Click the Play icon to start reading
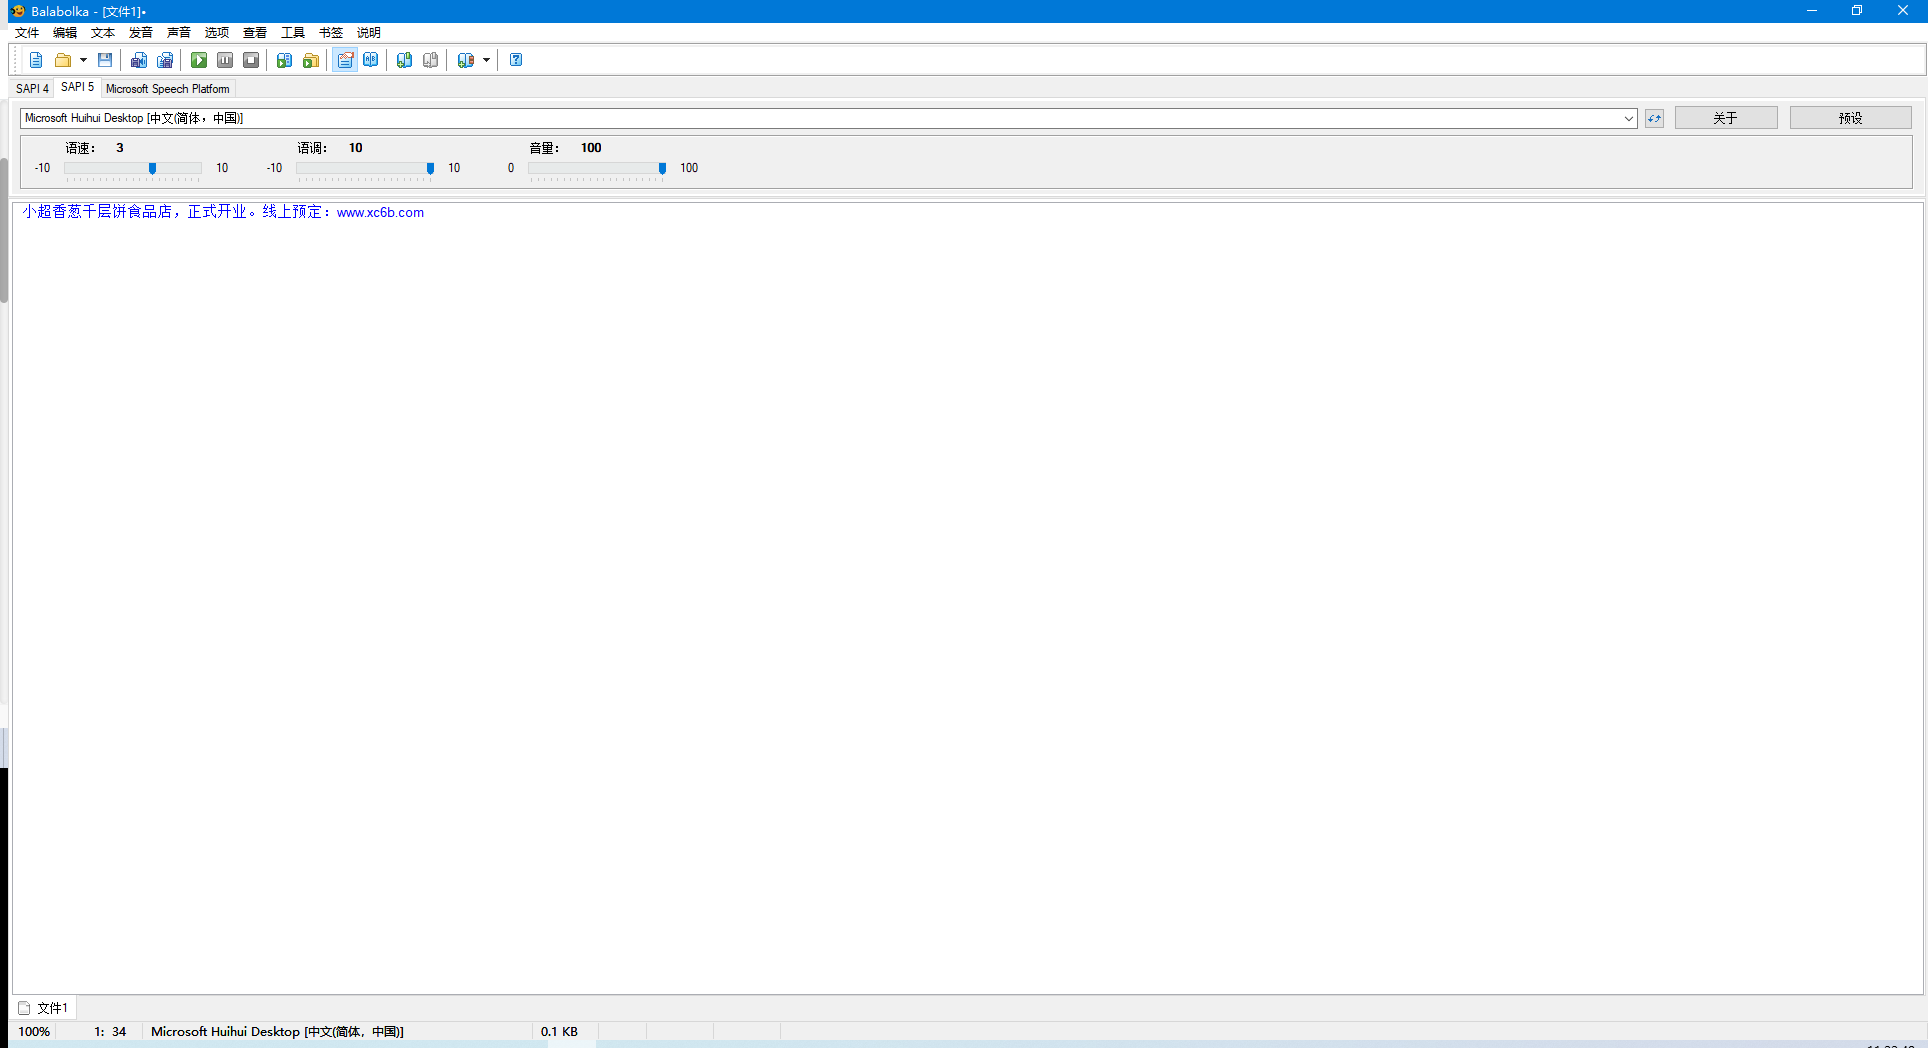The width and height of the screenshot is (1928, 1048). pyautogui.click(x=199, y=60)
